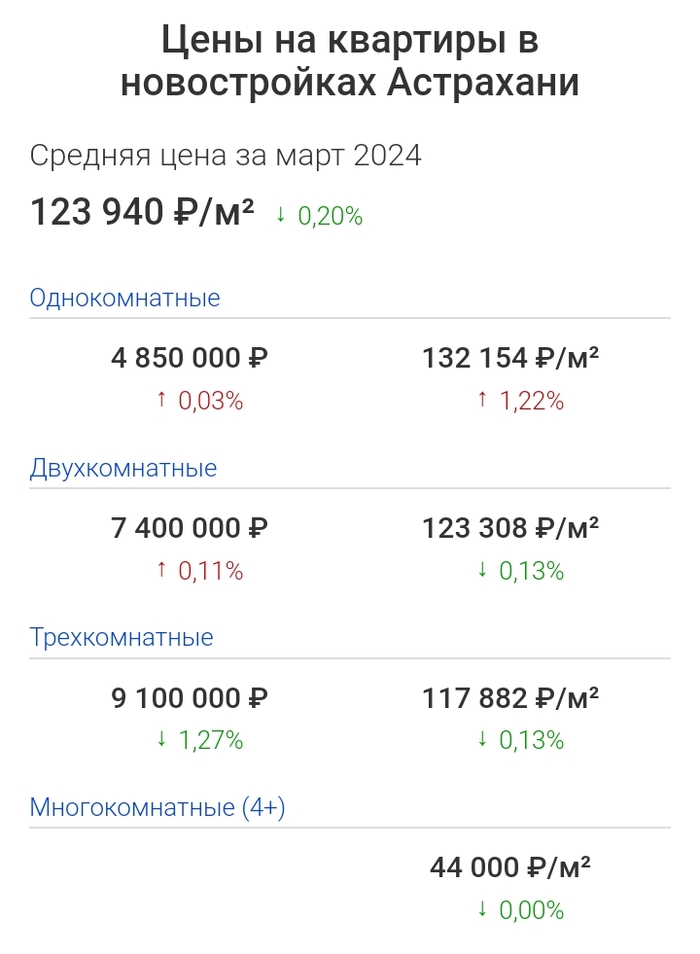Click the down arrow under 123 308 ₽/м²
Image resolution: width=700 pixels, height=954 pixels.
pos(482,571)
